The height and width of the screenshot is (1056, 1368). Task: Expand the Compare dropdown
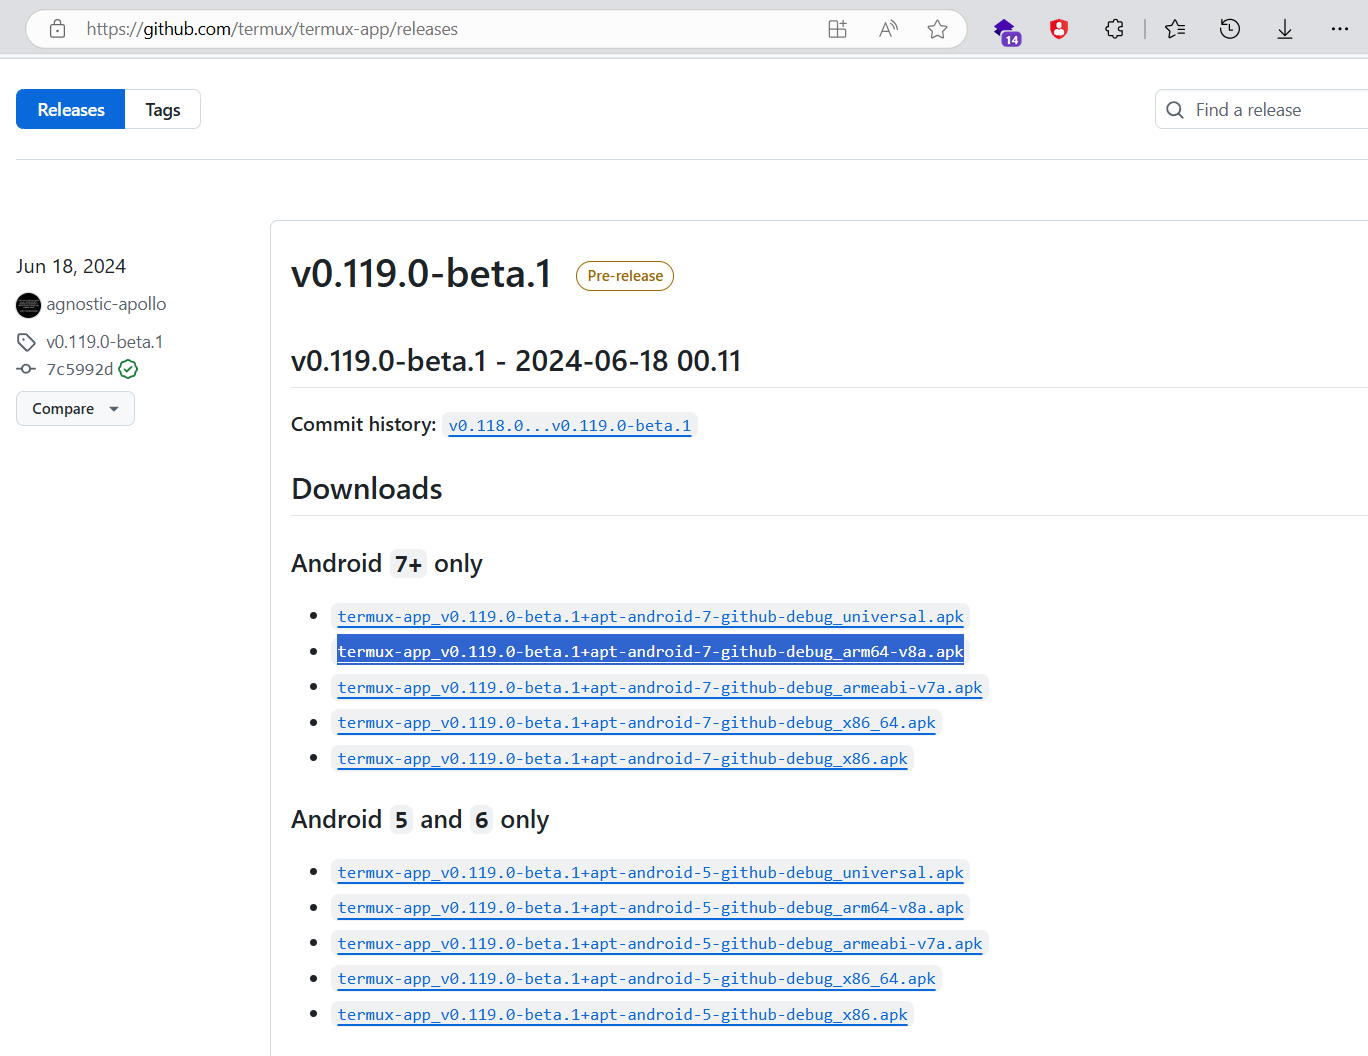coord(75,408)
